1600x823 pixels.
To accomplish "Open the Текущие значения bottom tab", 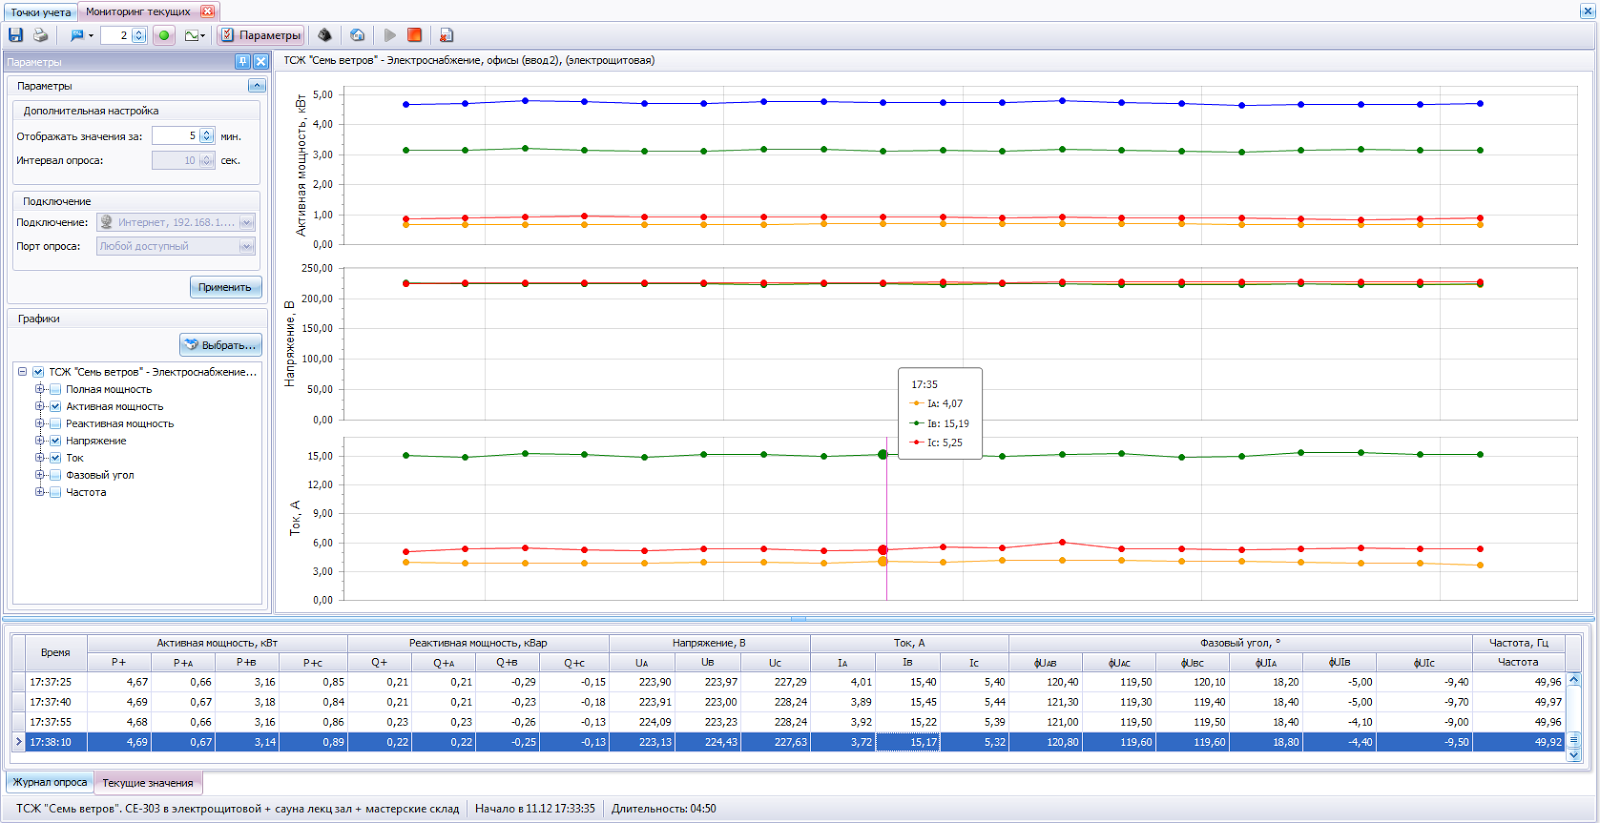I will pyautogui.click(x=148, y=782).
